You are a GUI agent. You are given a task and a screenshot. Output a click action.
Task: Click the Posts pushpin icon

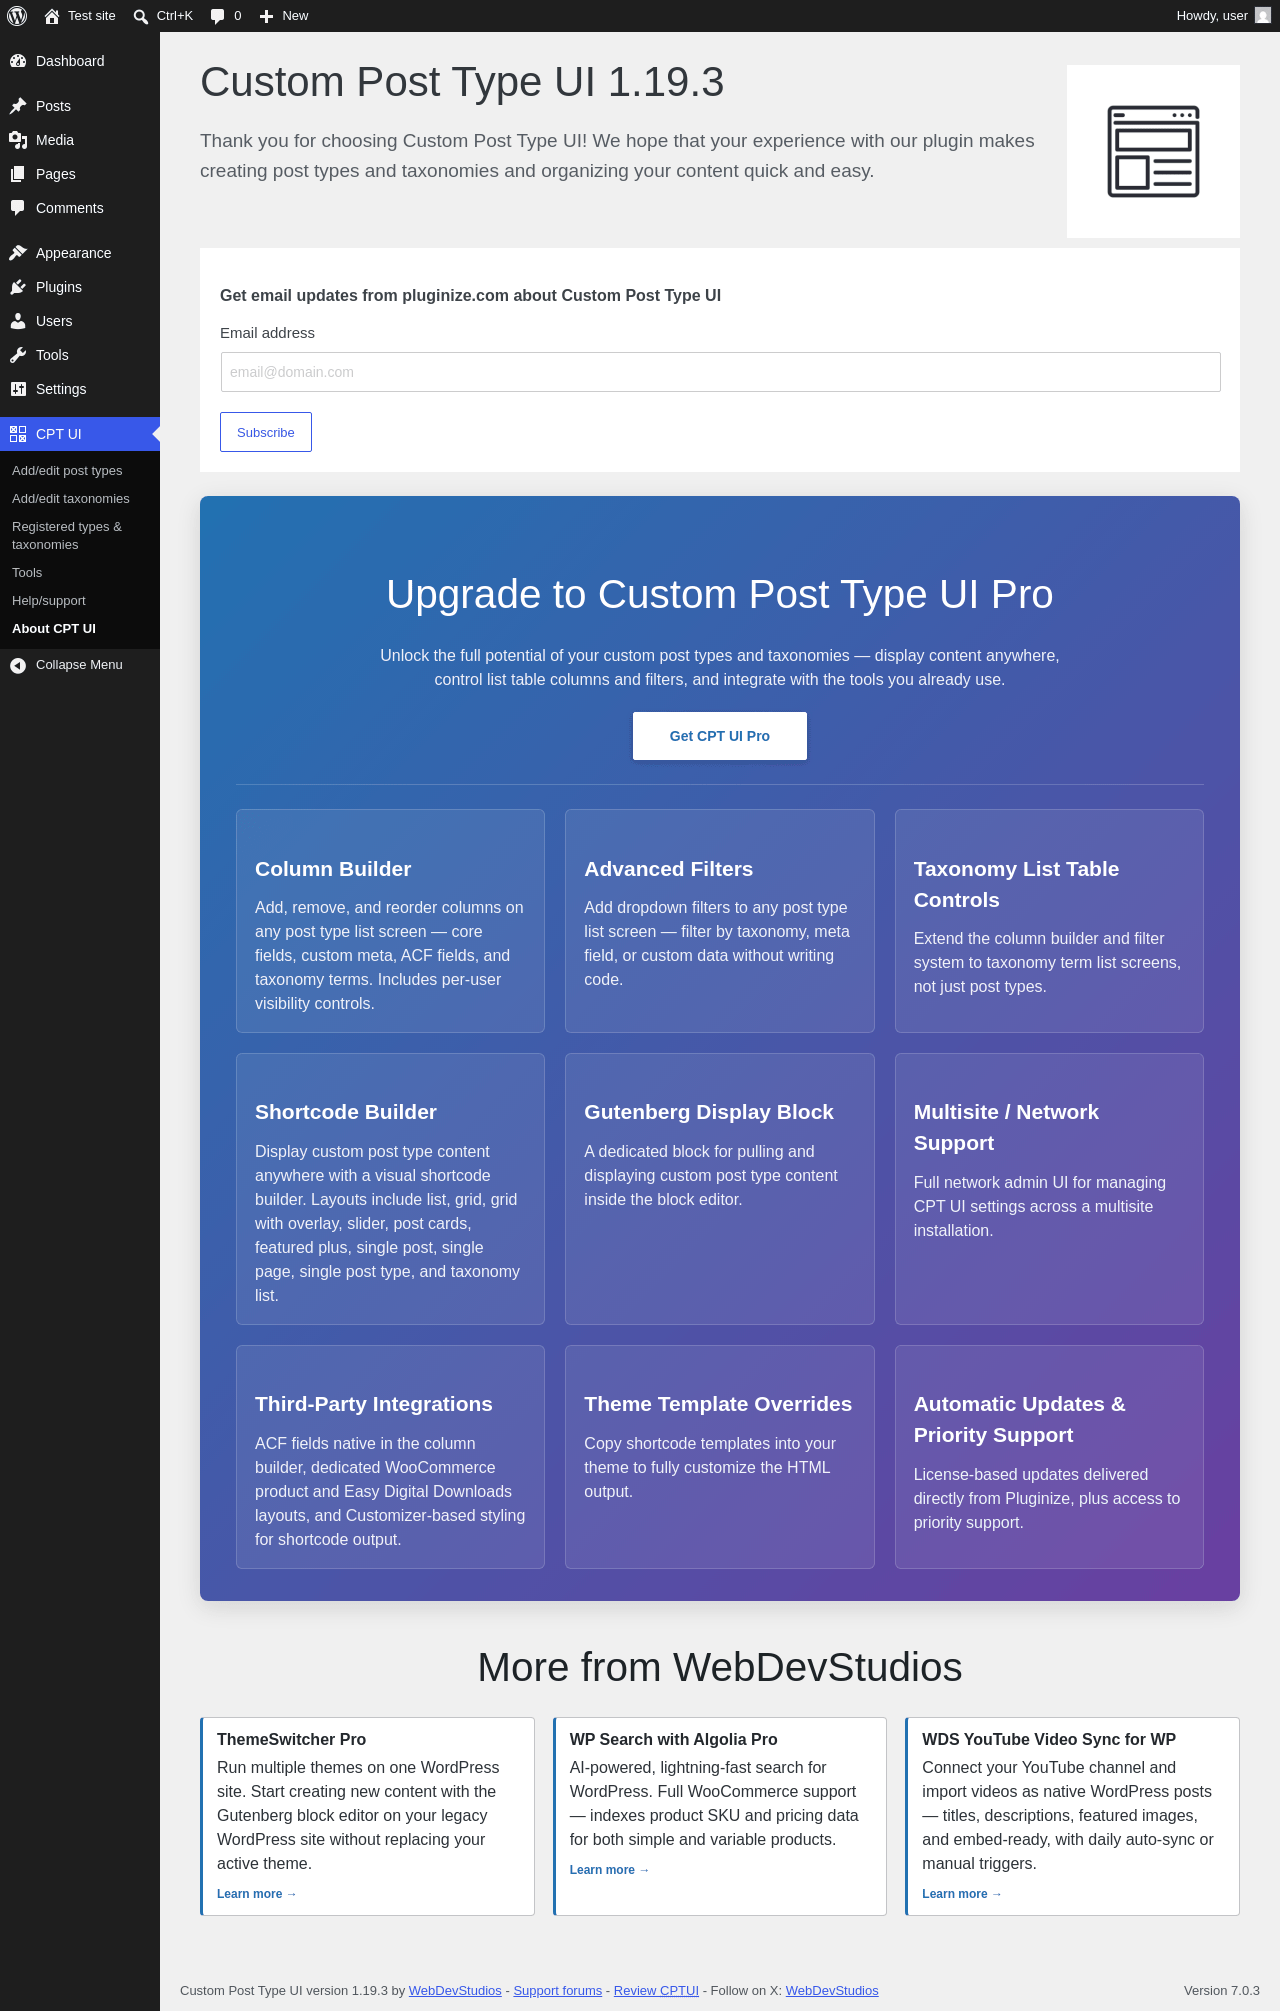18,106
